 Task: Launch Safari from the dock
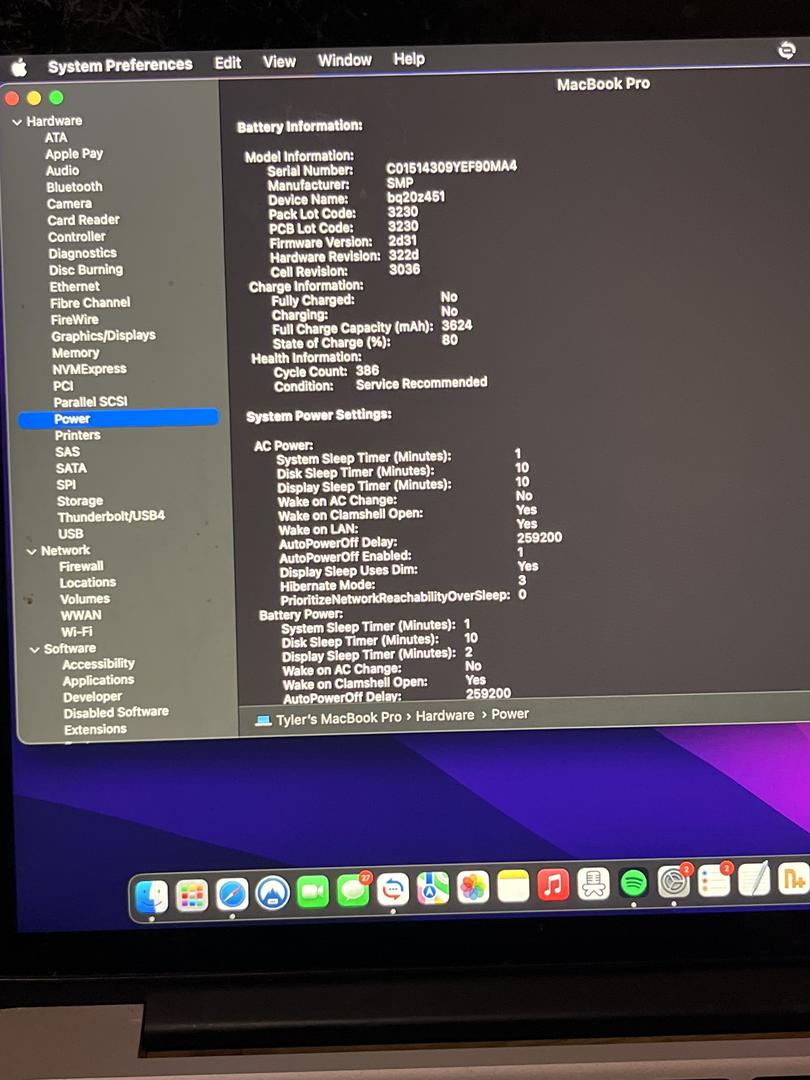232,895
